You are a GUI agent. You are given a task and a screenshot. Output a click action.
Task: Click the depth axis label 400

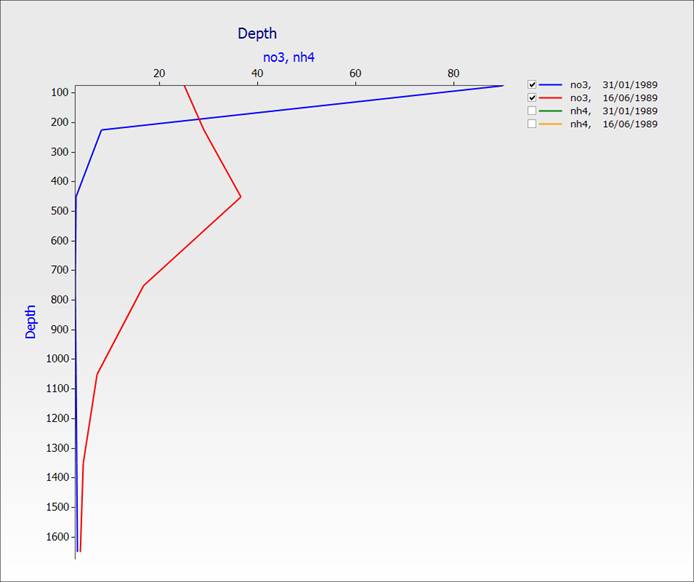tap(60, 181)
